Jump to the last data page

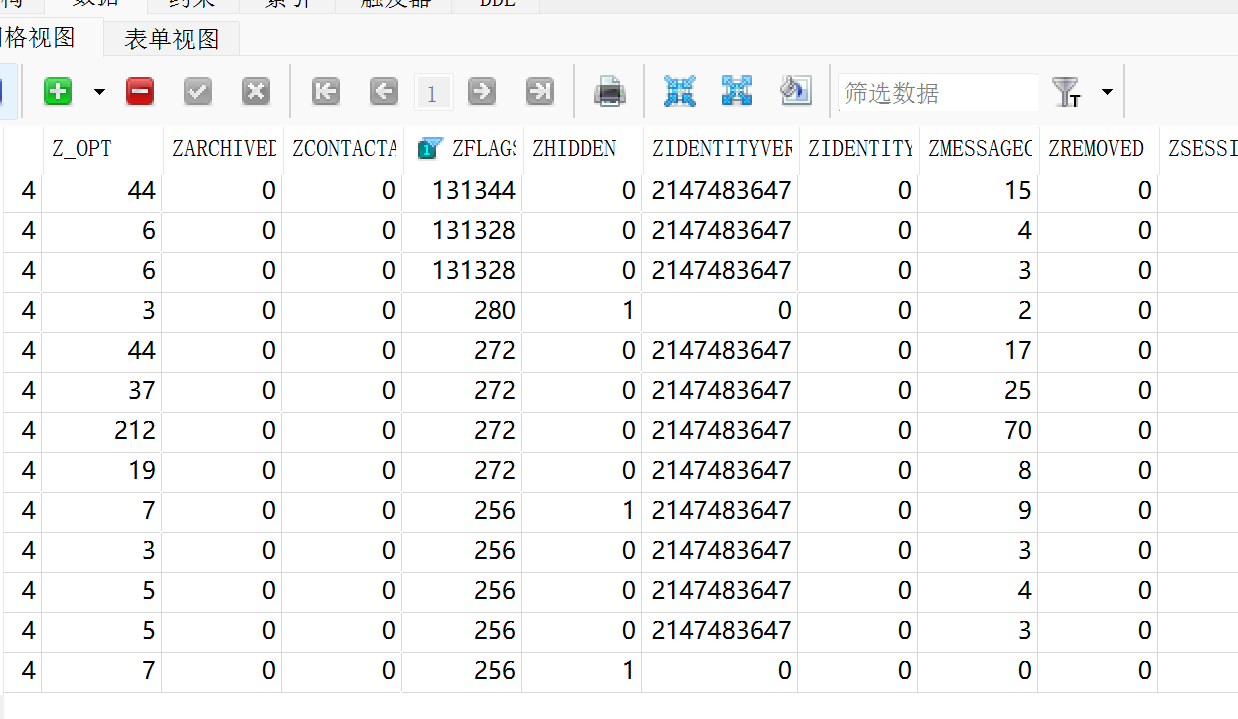(x=540, y=92)
